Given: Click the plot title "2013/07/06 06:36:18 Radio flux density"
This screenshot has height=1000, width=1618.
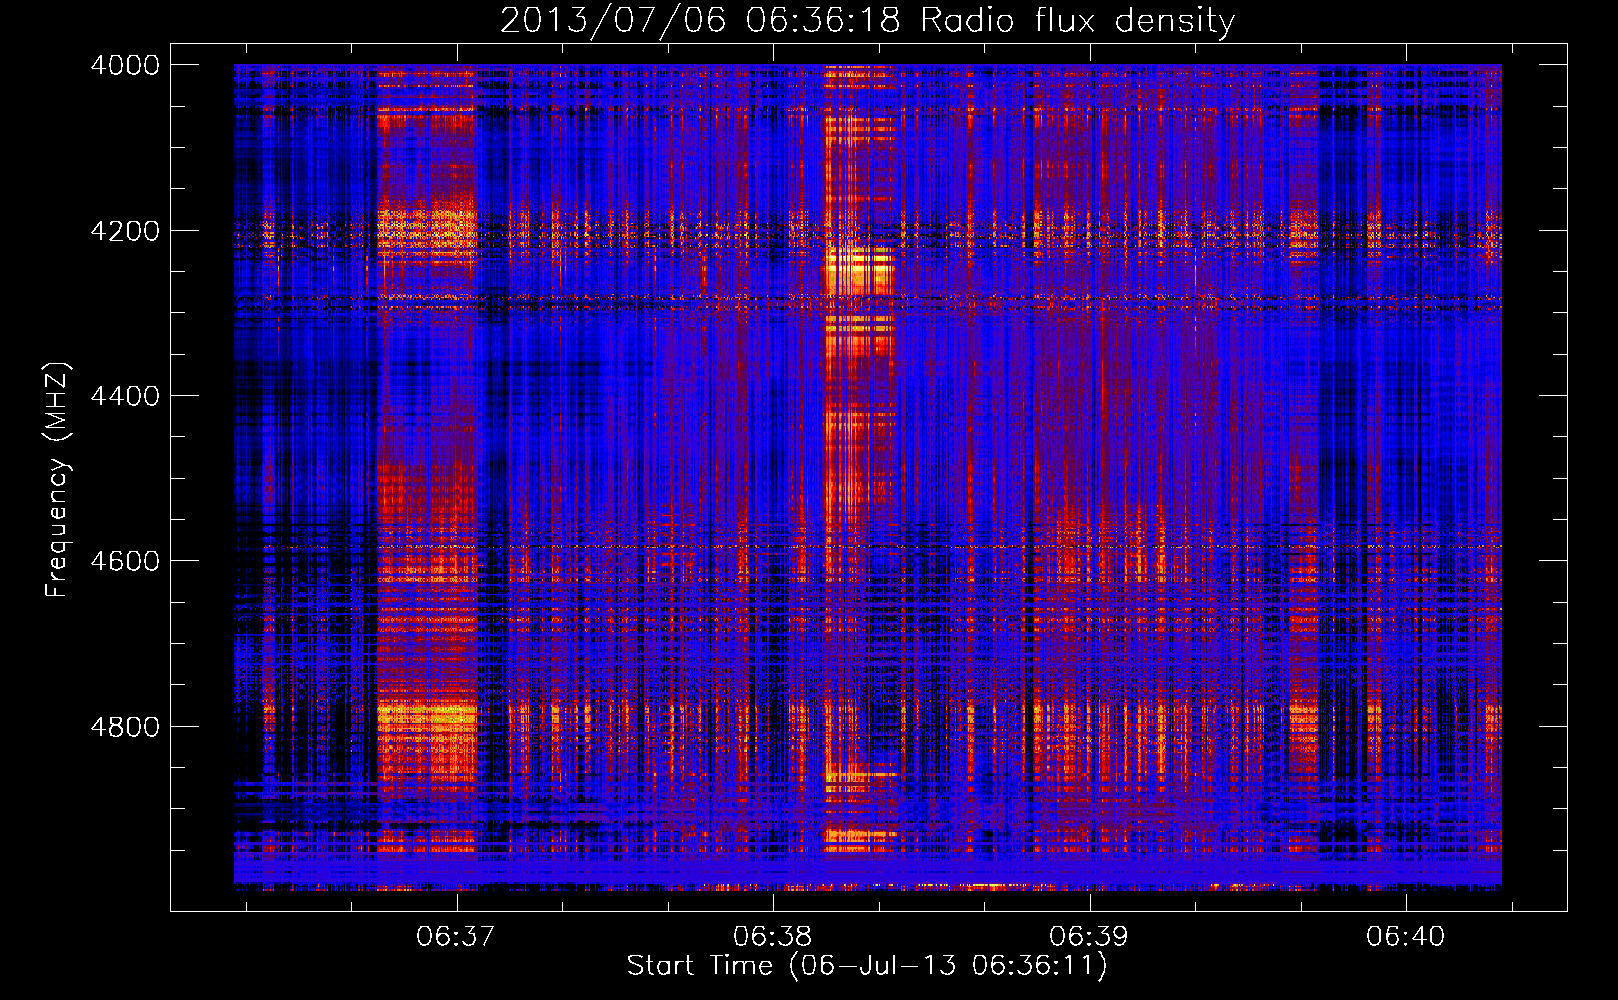Looking at the screenshot, I should [867, 20].
